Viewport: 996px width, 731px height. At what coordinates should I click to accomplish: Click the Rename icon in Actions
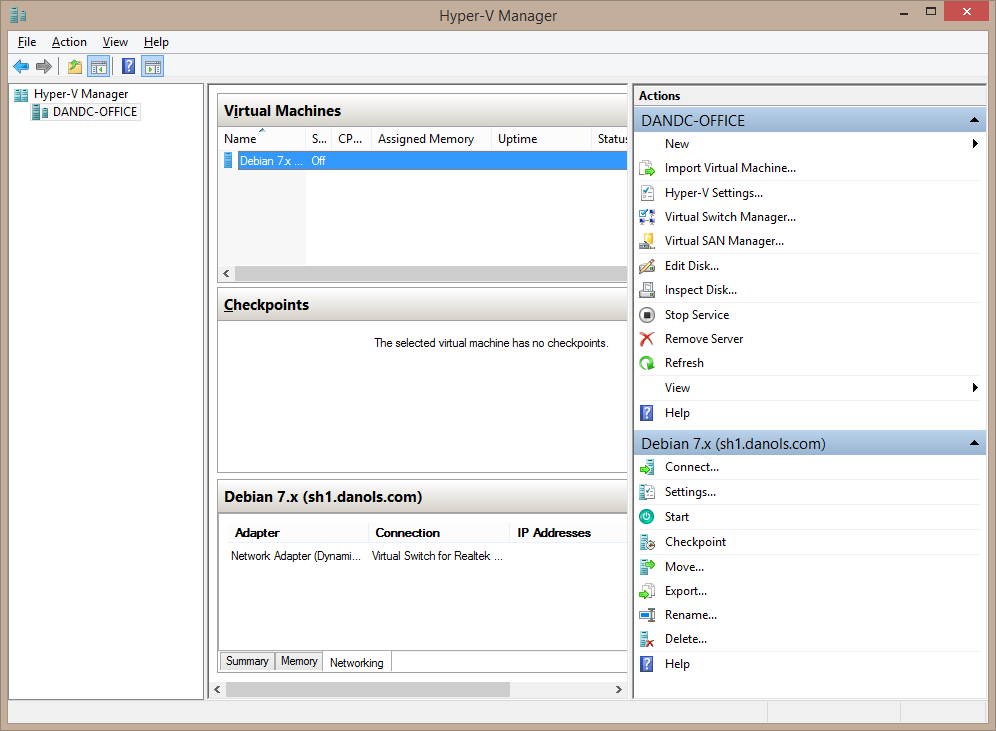(x=647, y=615)
